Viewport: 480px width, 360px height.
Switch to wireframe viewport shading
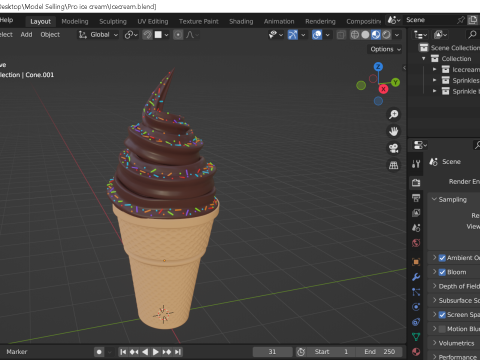[x=355, y=35]
